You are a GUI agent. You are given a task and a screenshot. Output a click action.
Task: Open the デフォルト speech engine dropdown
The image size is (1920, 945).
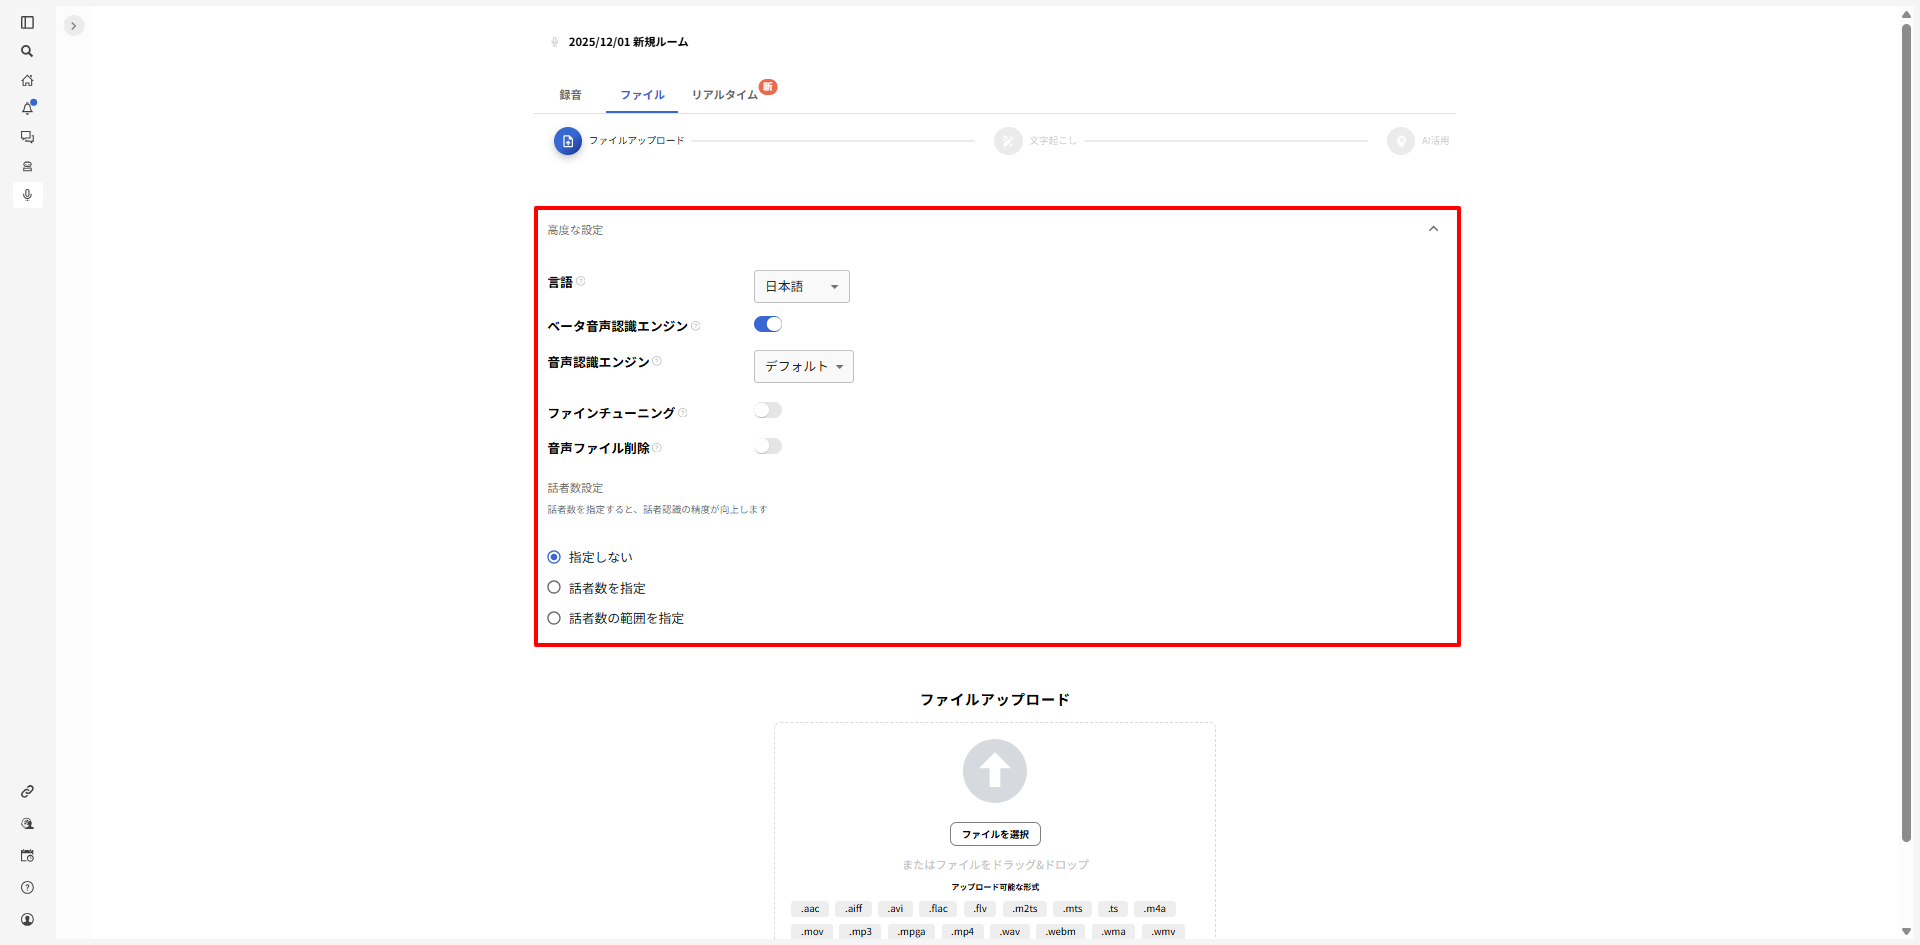tap(803, 367)
